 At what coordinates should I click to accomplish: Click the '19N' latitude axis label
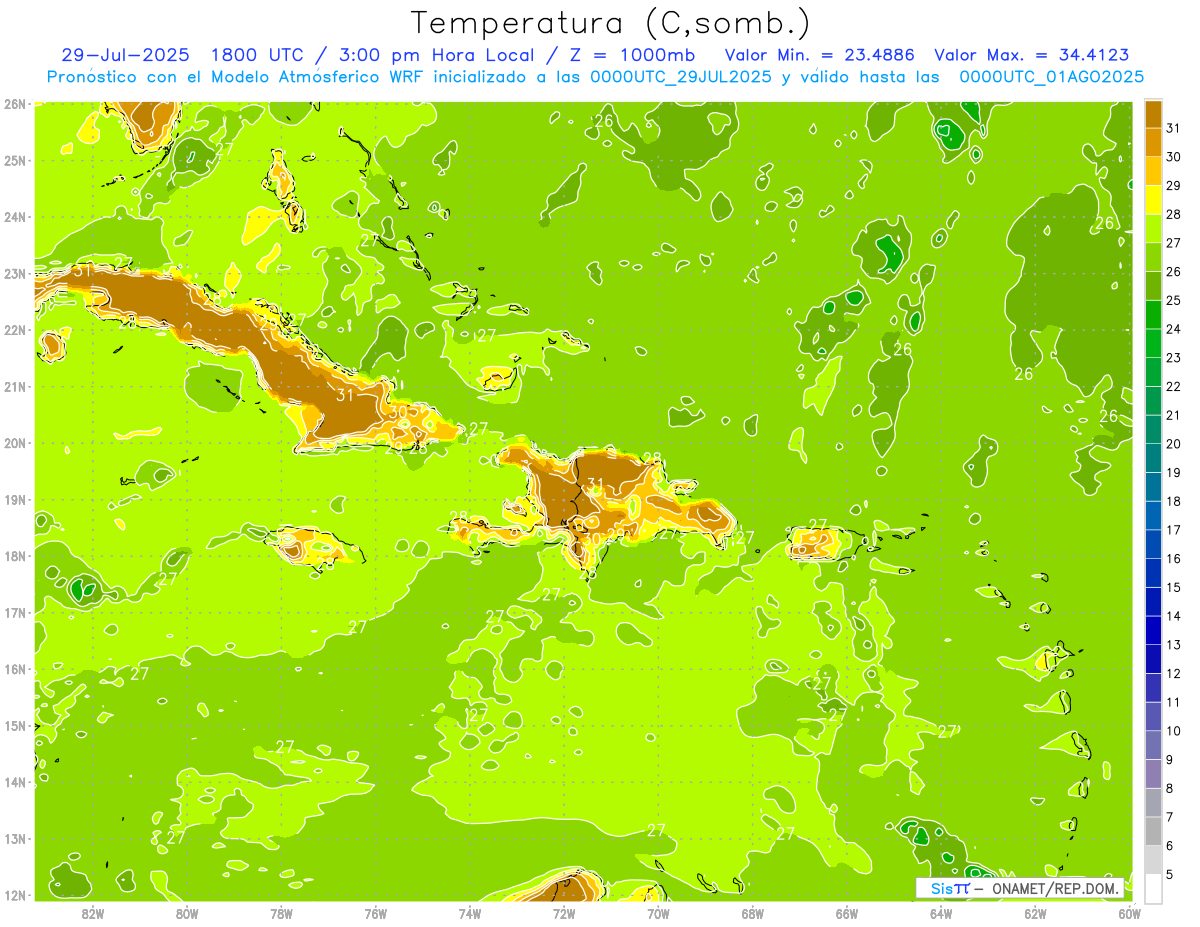[x=14, y=499]
